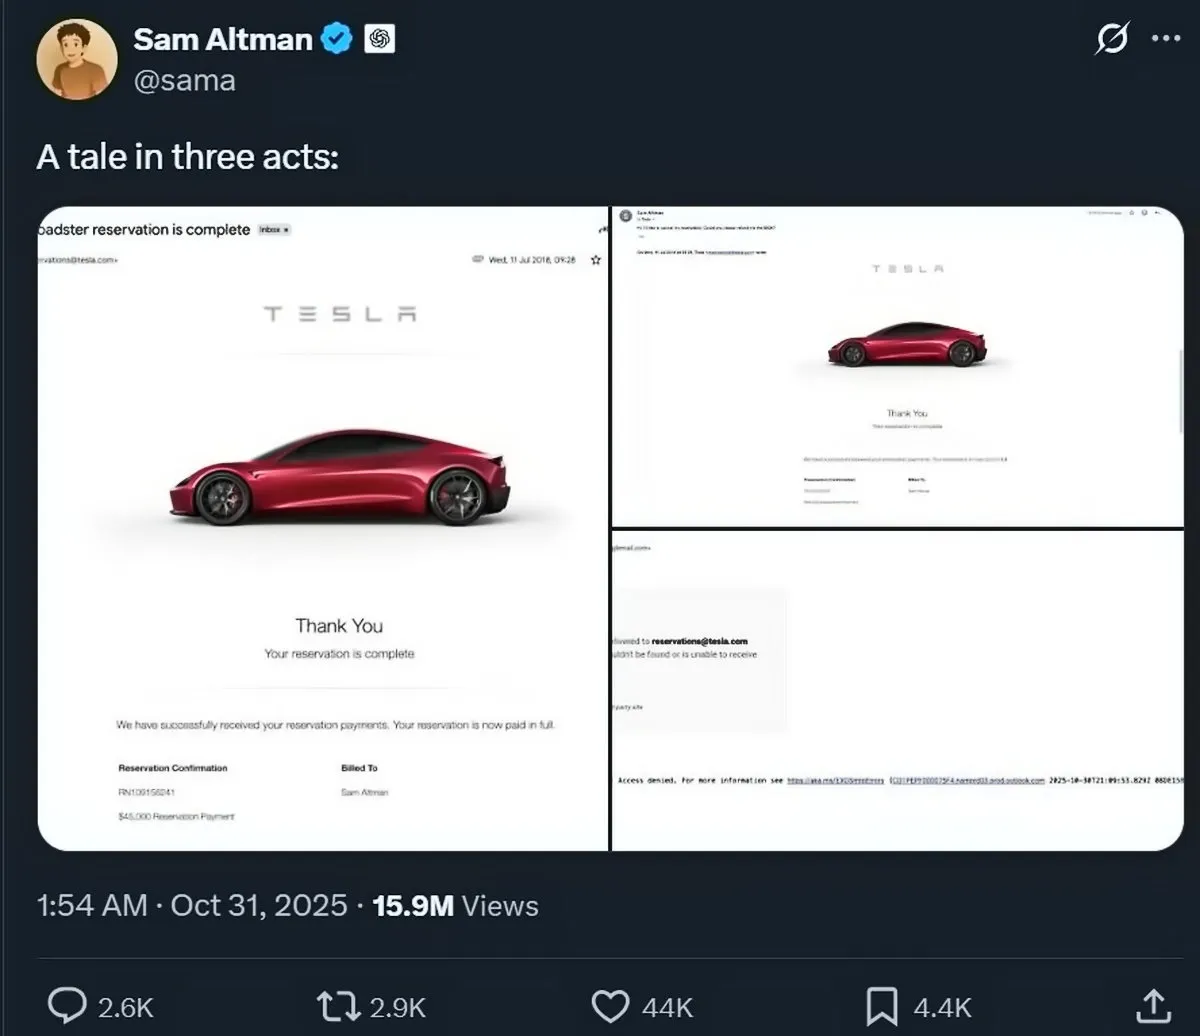The width and height of the screenshot is (1200, 1036).
Task: Reply to the post via comment icon
Action: (x=68, y=1005)
